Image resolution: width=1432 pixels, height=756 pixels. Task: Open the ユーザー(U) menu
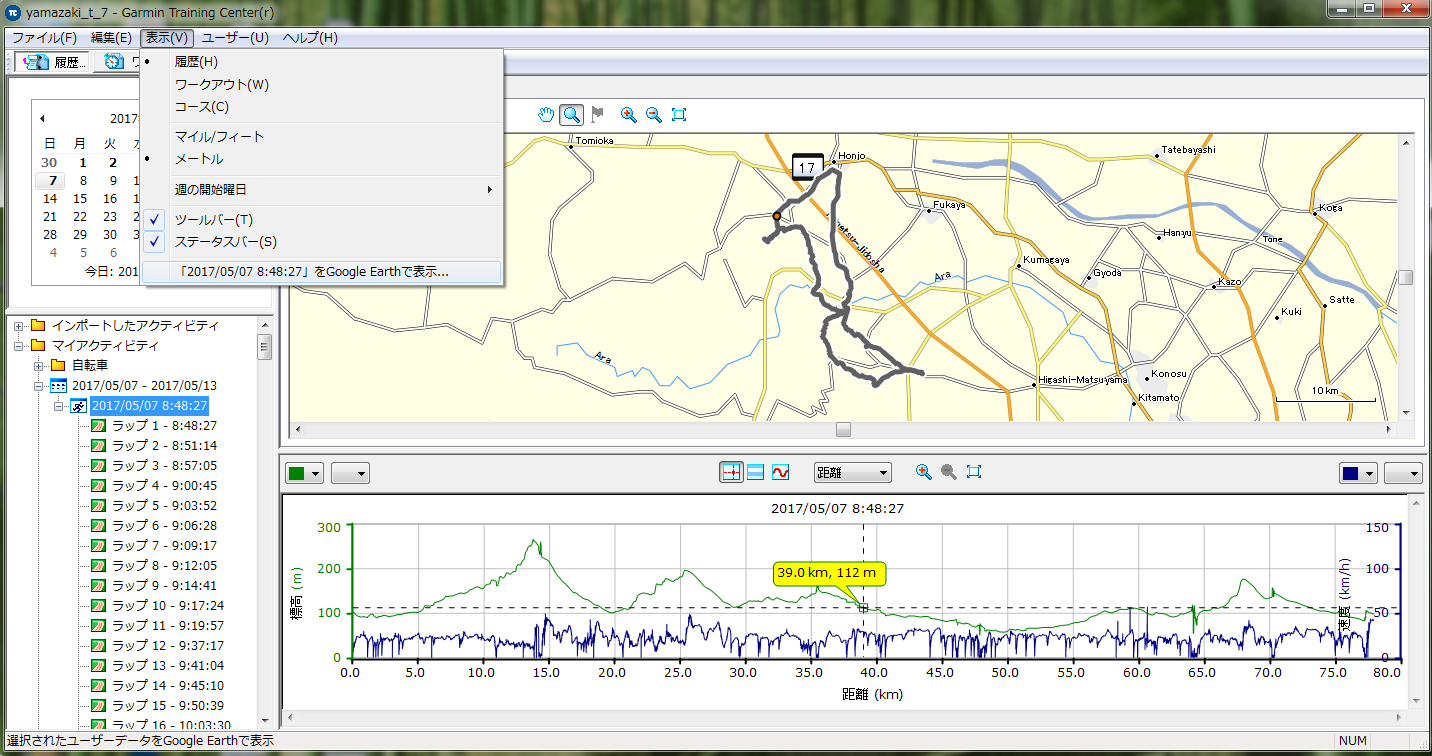pos(235,38)
